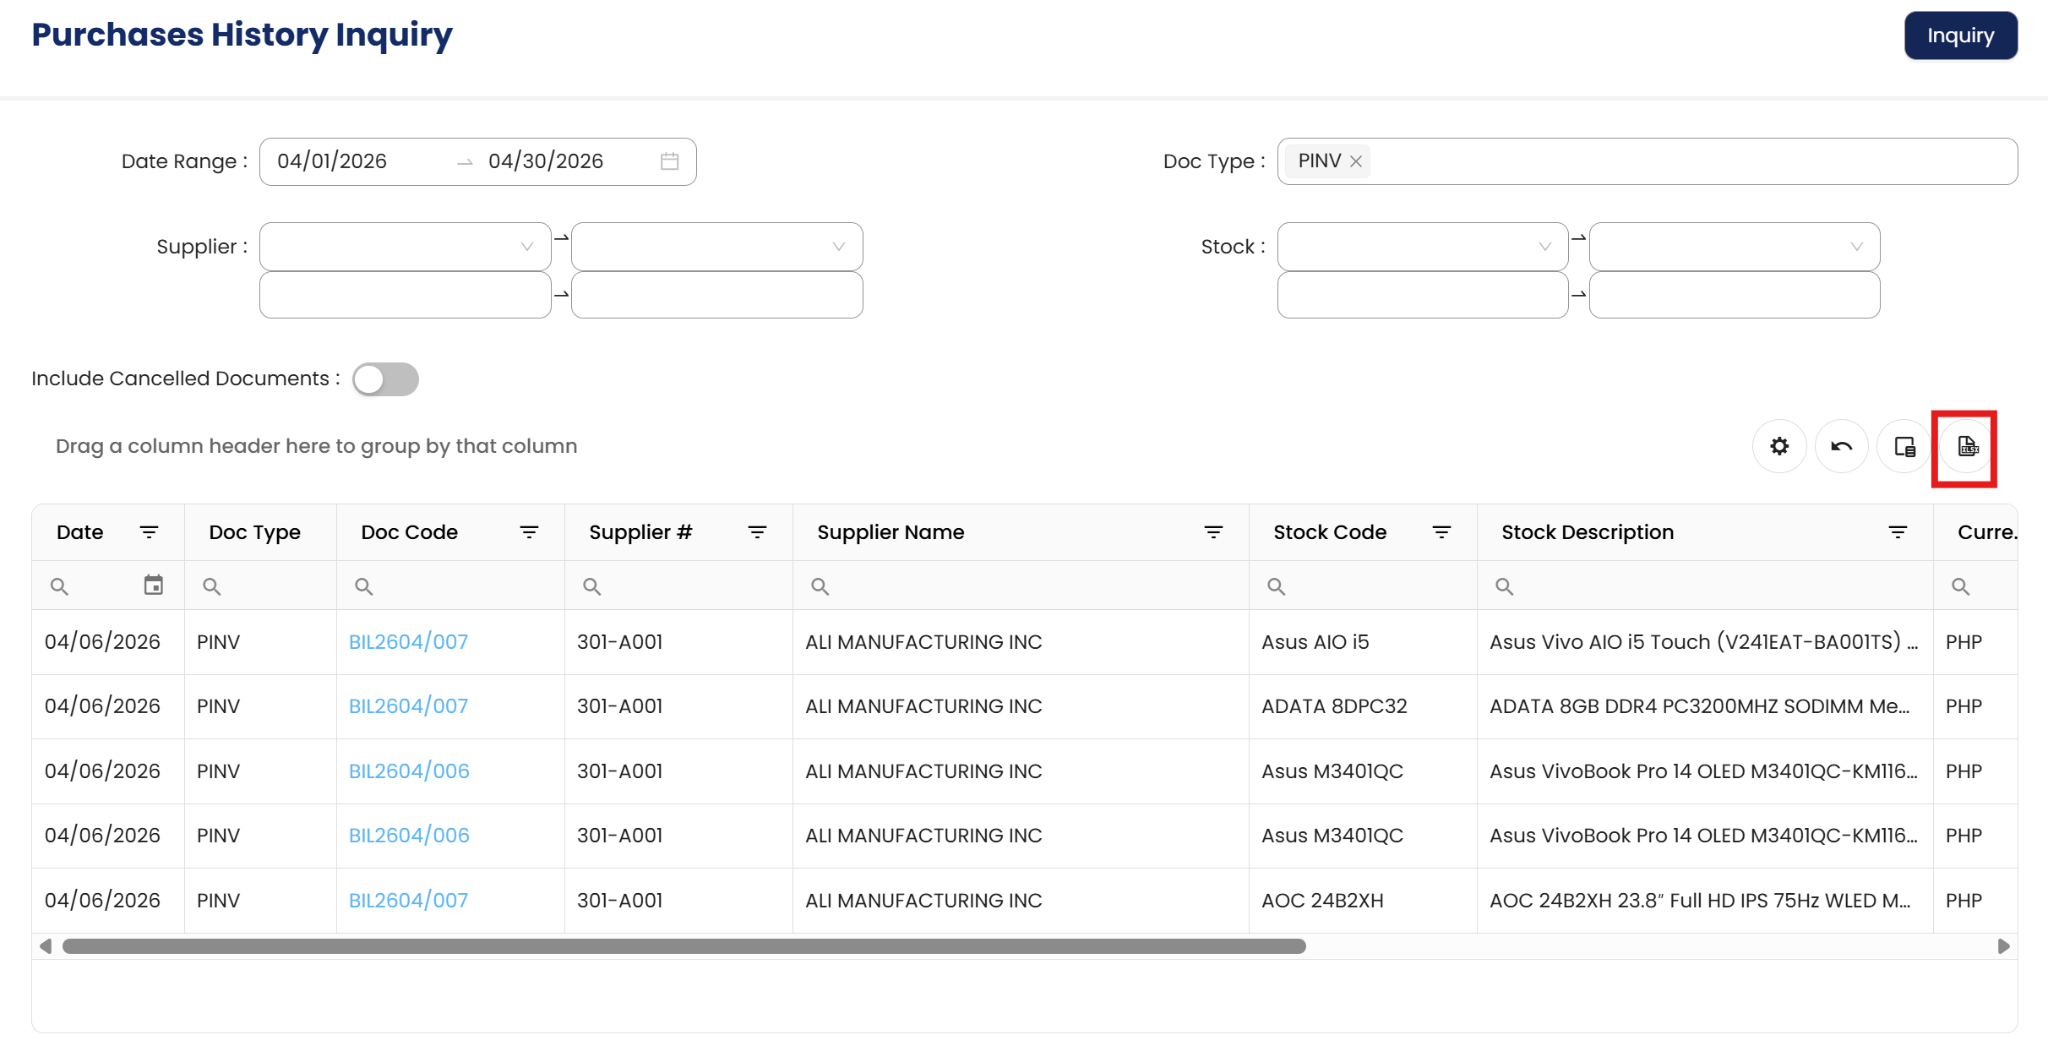
Task: Click the search magnifier under Stock Code column
Action: click(x=1276, y=586)
